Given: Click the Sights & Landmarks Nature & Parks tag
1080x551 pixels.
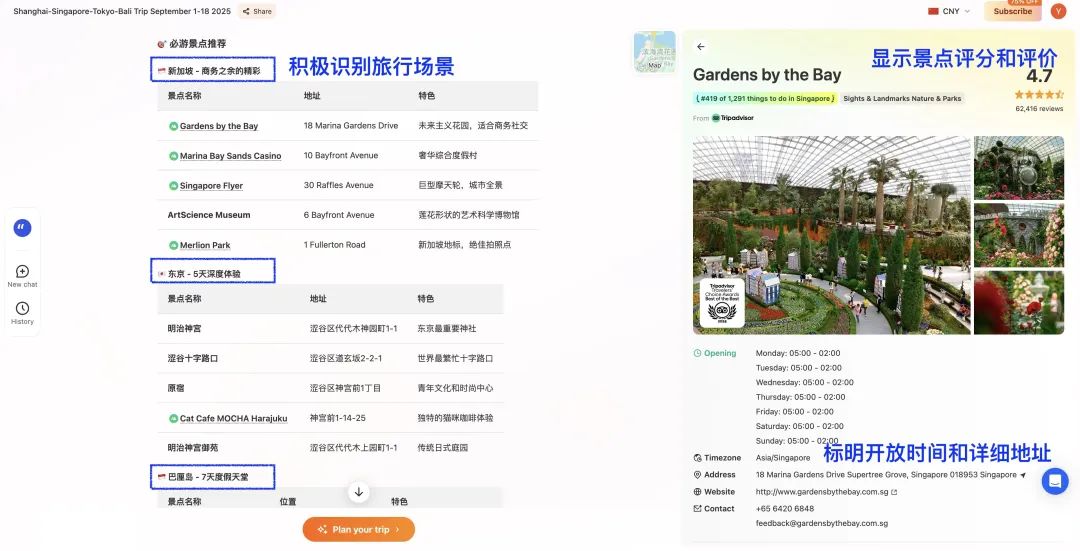Looking at the screenshot, I should tap(902, 98).
